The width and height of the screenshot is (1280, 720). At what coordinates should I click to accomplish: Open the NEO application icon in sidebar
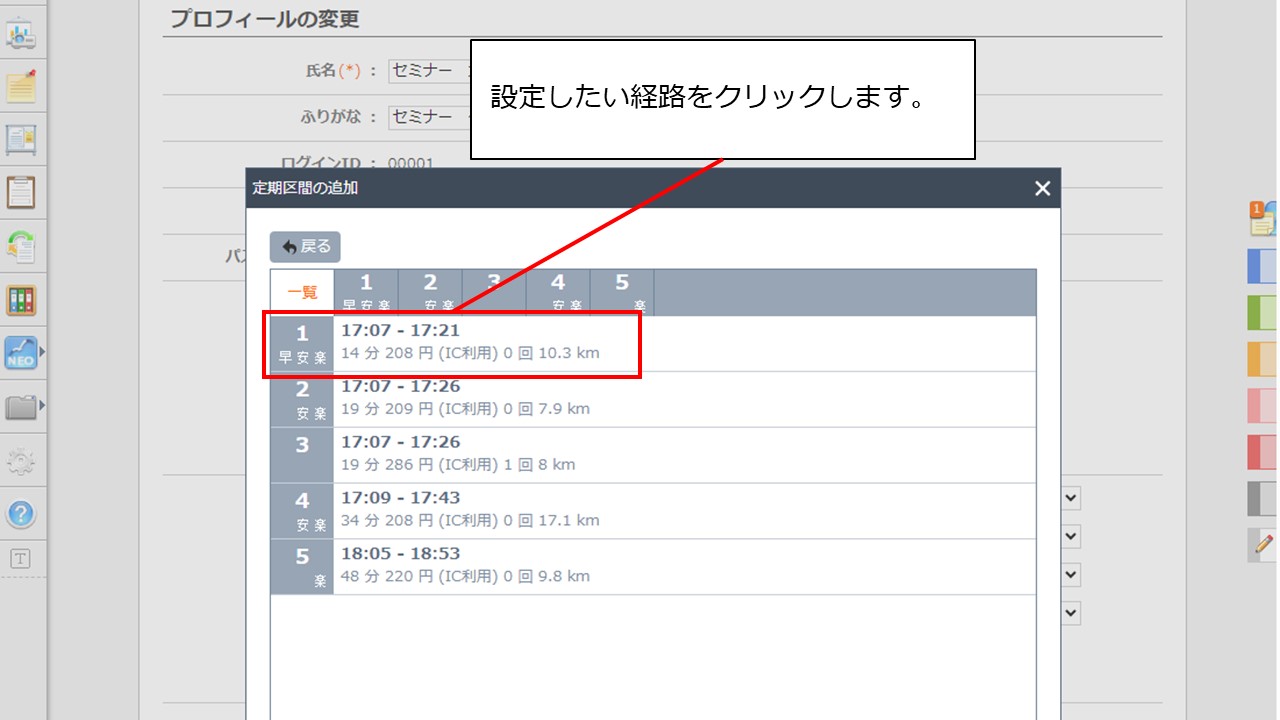(21, 352)
